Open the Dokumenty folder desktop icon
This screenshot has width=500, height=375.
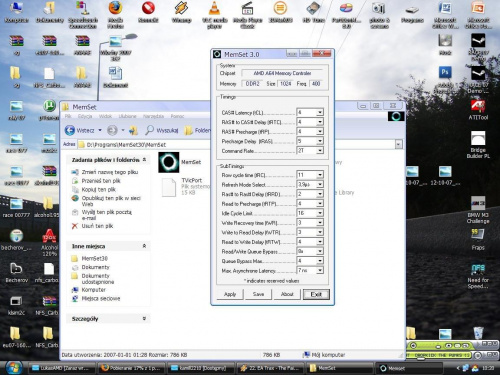(x=49, y=12)
